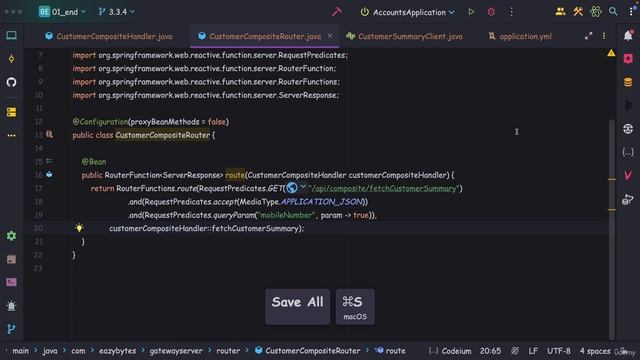Click the gatewayserver breadcrumb
The height and width of the screenshot is (360, 640).
pos(176,351)
